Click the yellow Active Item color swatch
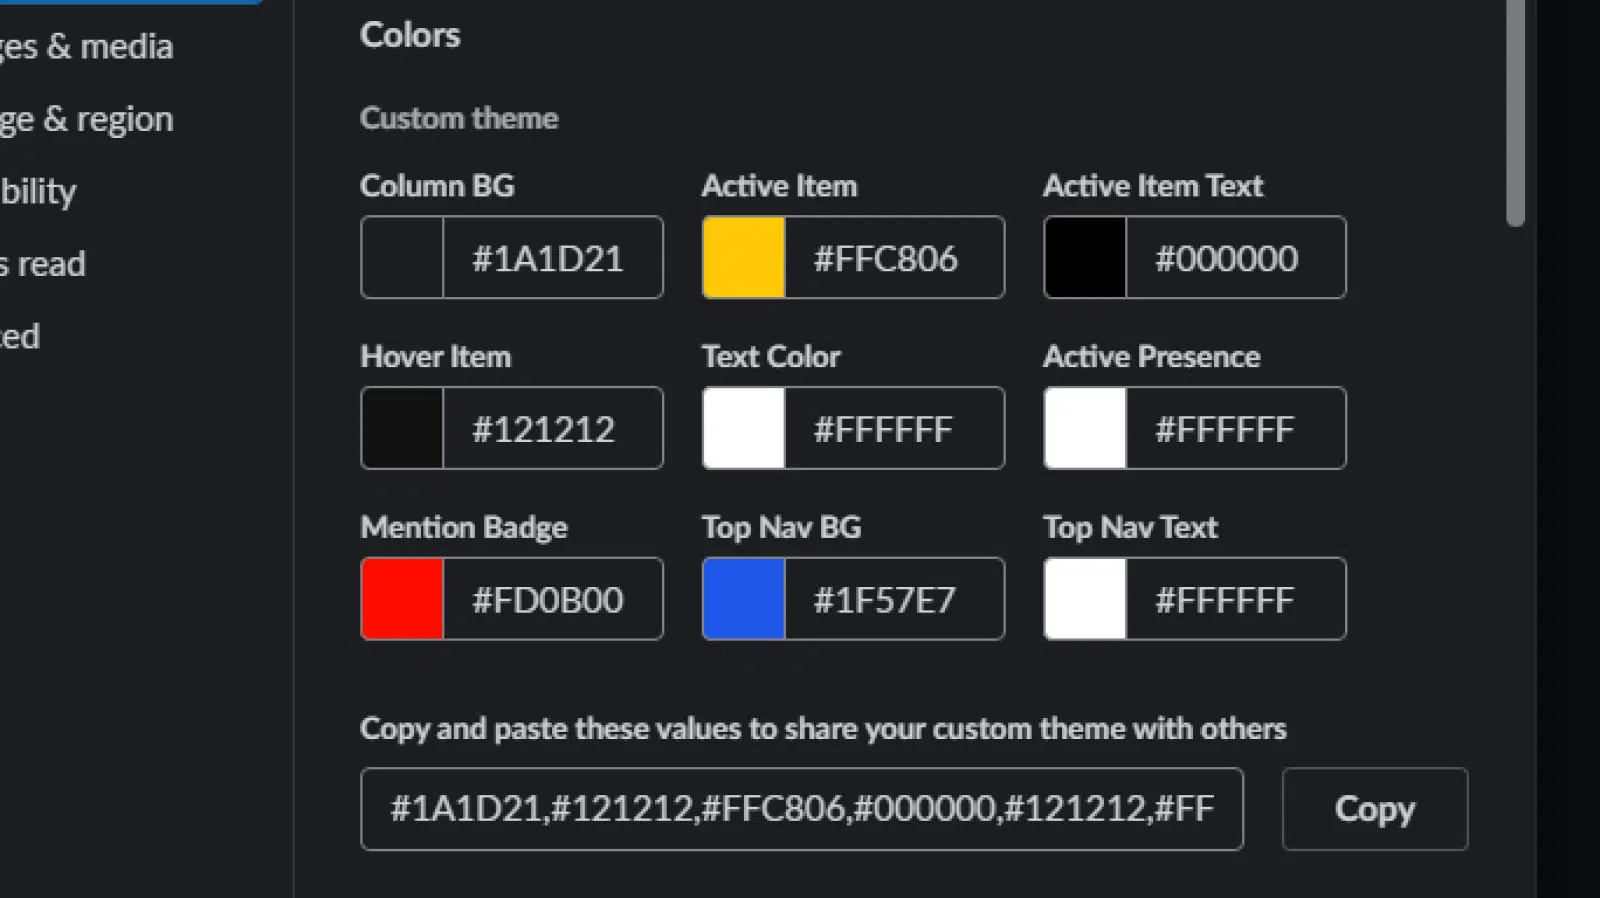 pyautogui.click(x=742, y=257)
